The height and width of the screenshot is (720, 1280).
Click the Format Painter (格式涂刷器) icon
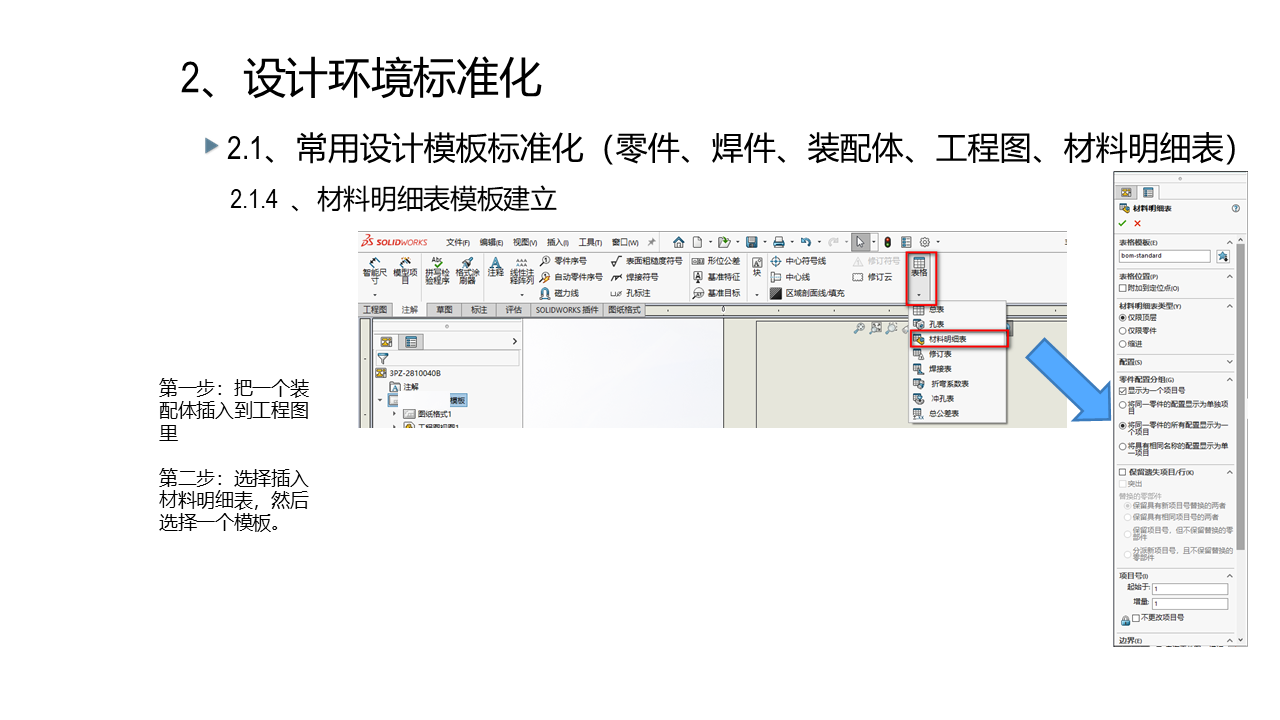[466, 270]
